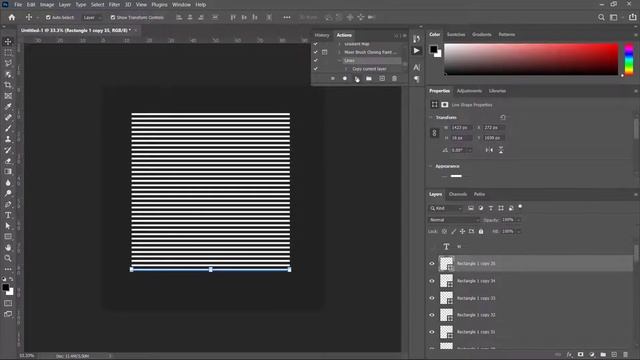Hide Rectangle 1 copy 34 layer
The height and width of the screenshot is (360, 640).
432,281
